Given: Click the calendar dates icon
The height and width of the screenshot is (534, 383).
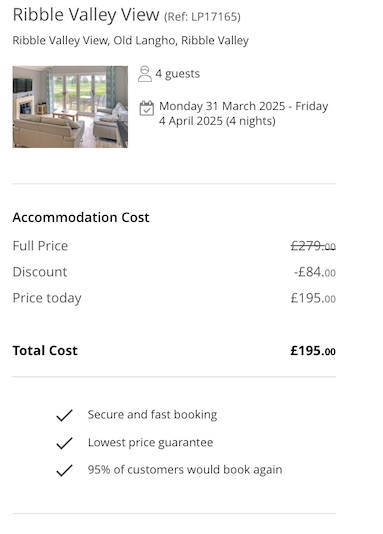Looking at the screenshot, I should (147, 108).
